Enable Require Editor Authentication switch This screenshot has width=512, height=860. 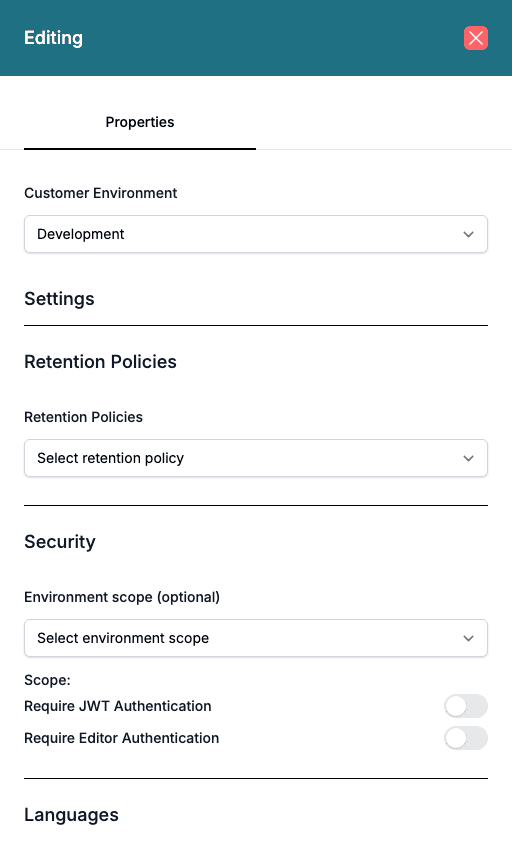466,738
